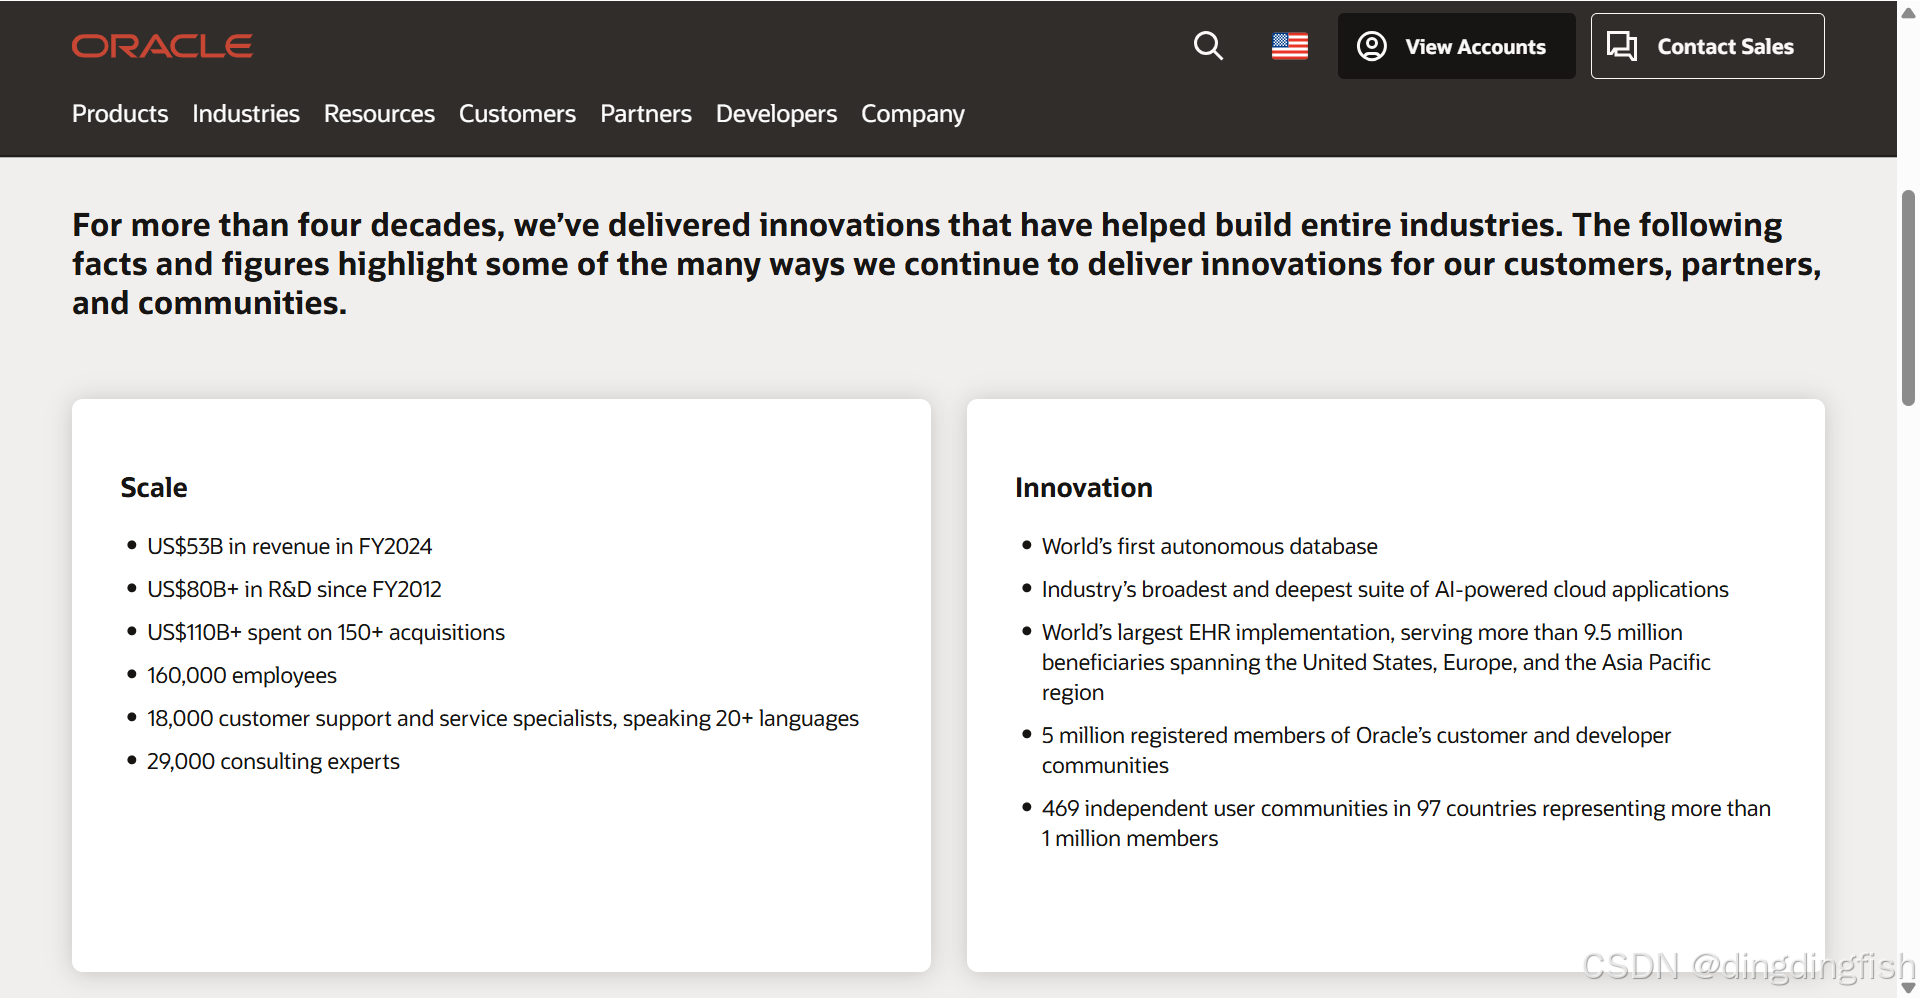The height and width of the screenshot is (998, 1920).
Task: Click the Innovation card heading
Action: point(1084,488)
